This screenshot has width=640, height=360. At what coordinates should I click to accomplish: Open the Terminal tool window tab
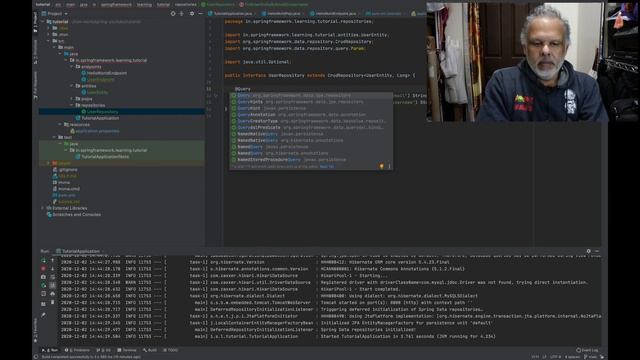pyautogui.click(x=127, y=350)
